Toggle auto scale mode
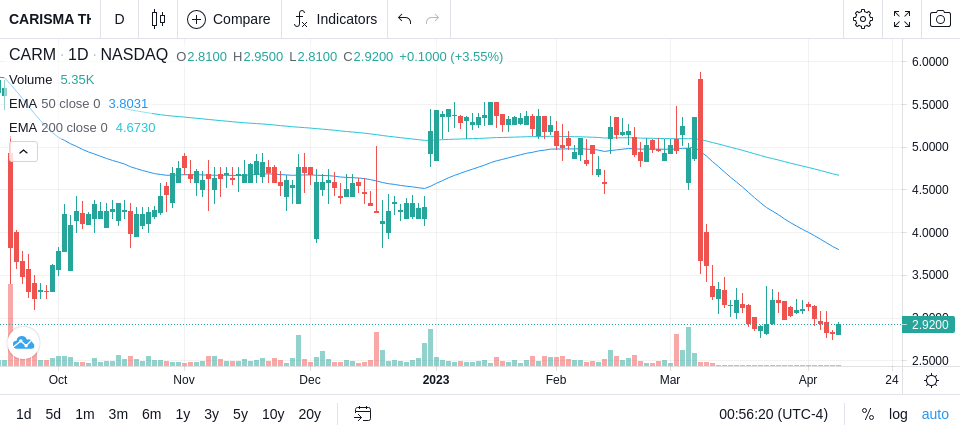 point(935,414)
